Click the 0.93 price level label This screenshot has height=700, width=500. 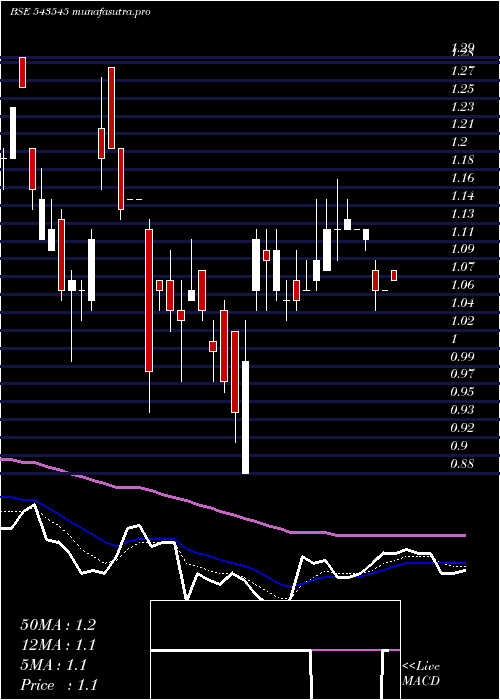(462, 410)
